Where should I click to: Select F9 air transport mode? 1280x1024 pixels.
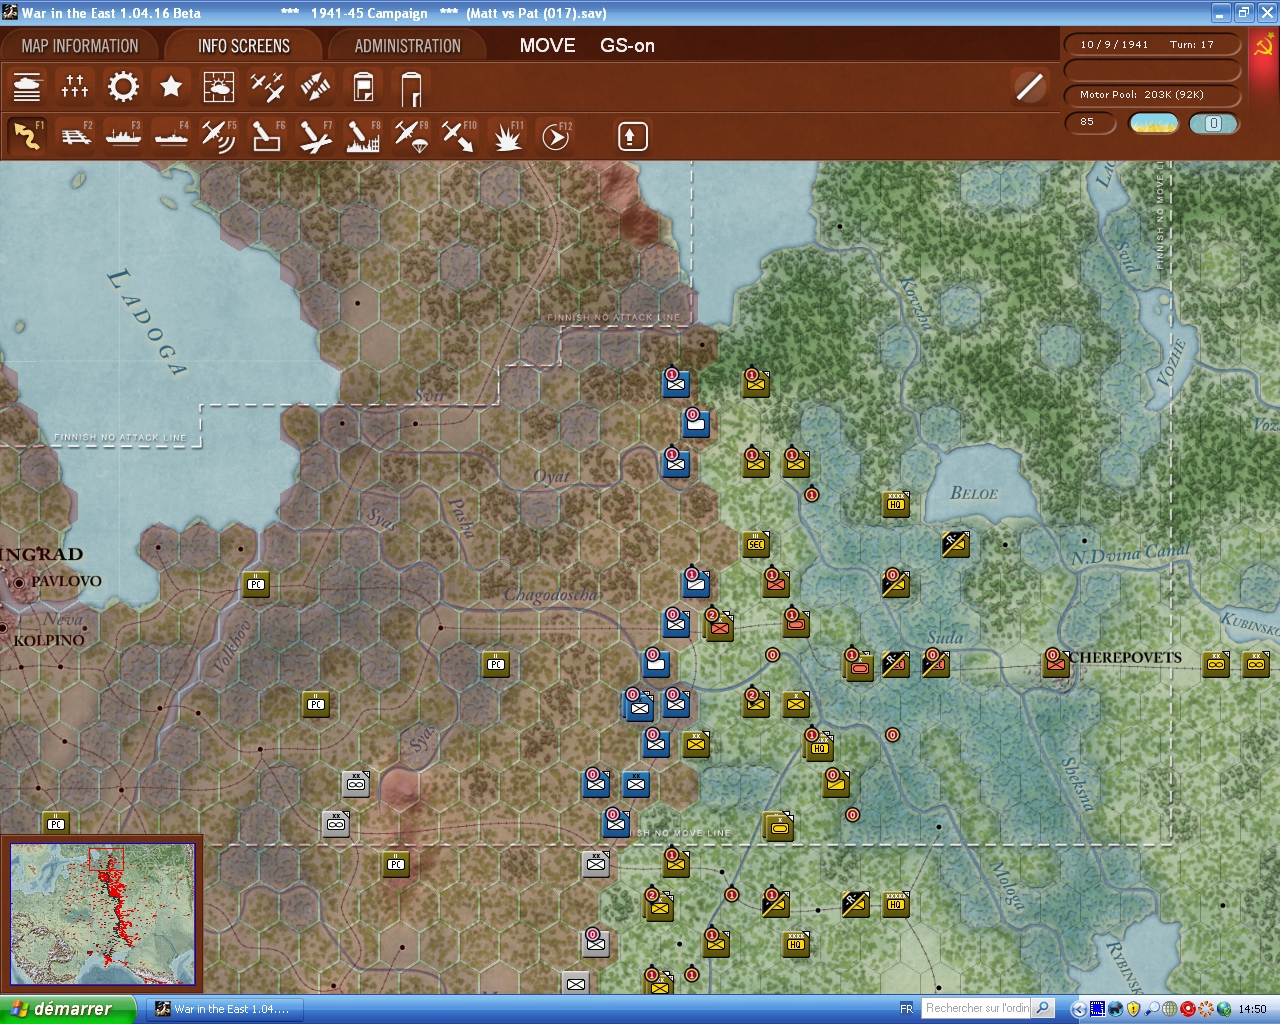pos(411,136)
